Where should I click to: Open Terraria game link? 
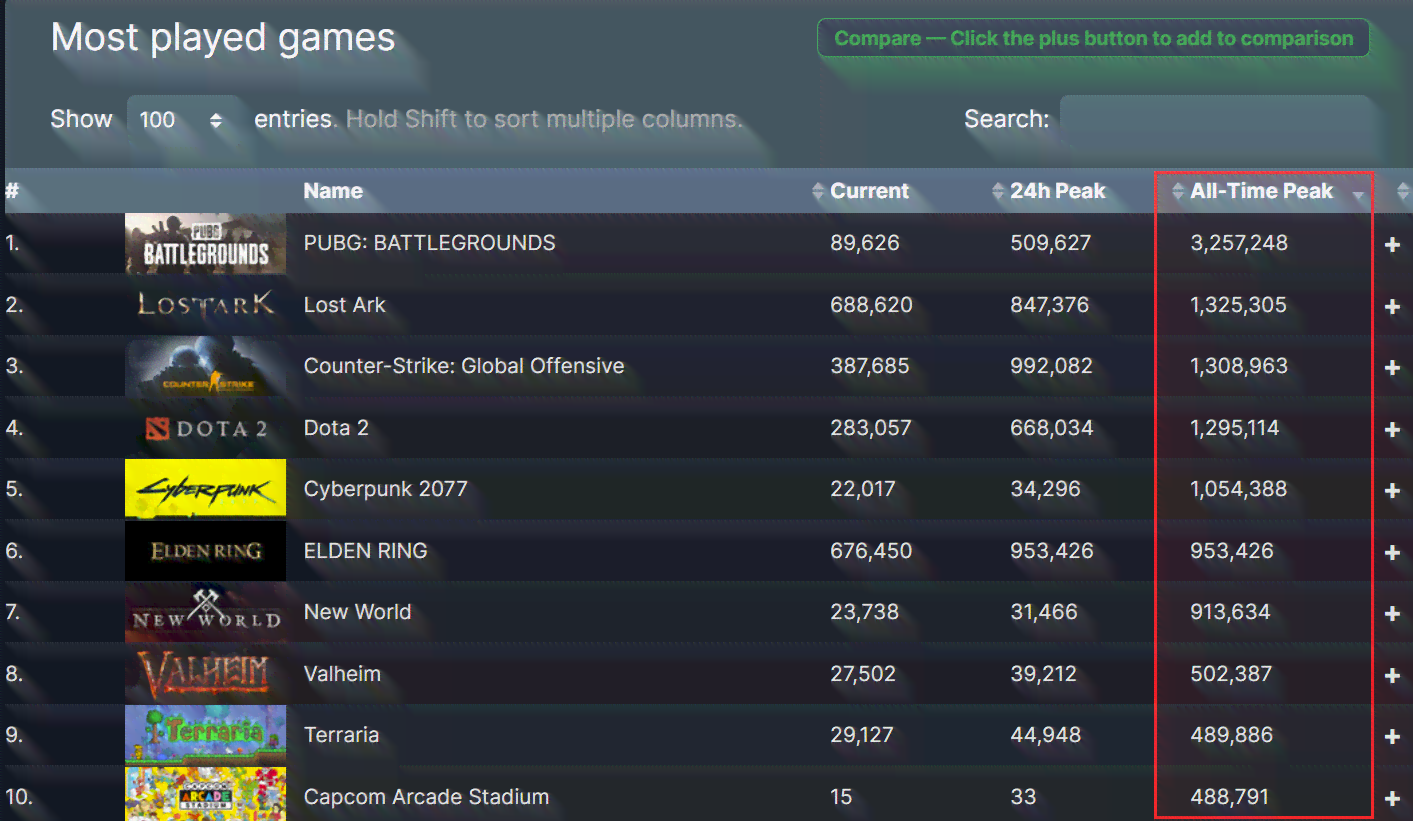point(341,735)
